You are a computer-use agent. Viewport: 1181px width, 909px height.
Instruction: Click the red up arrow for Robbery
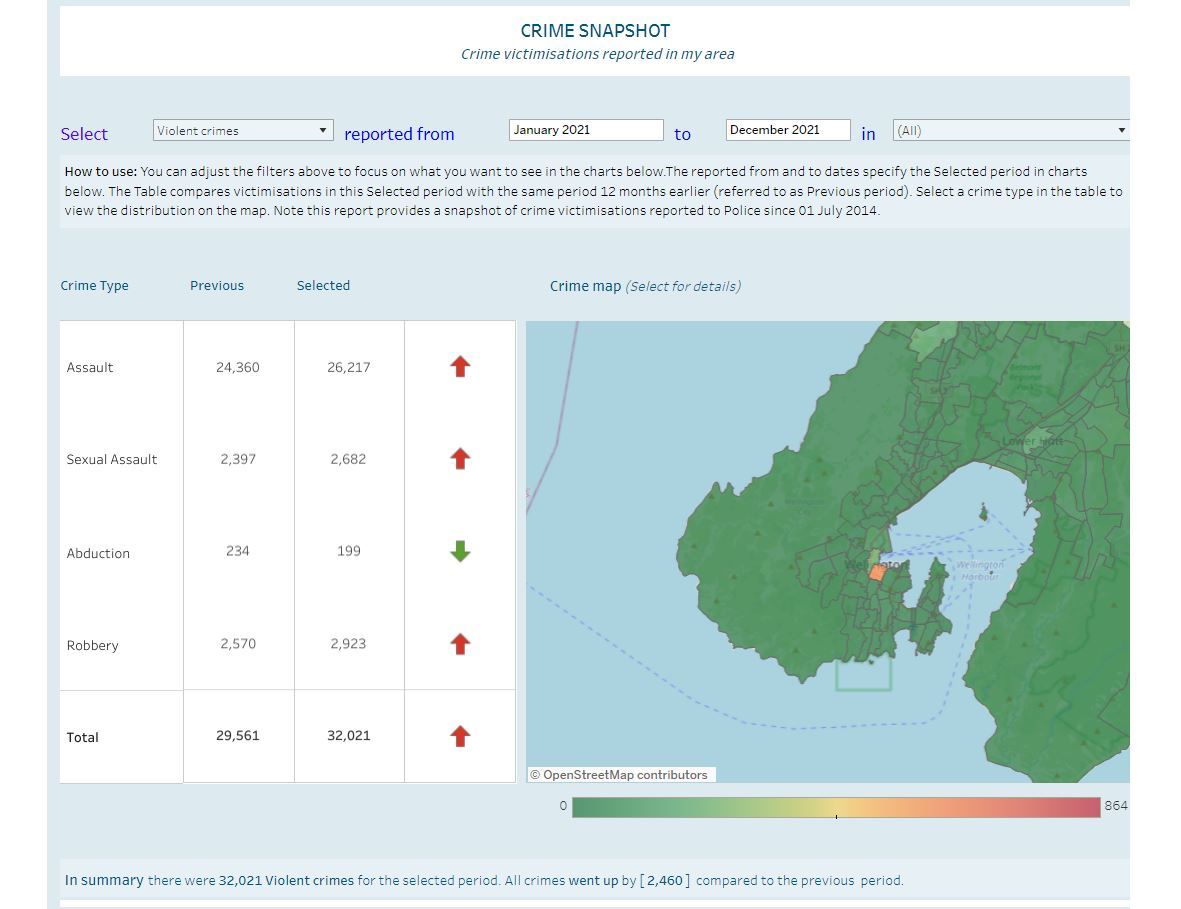[460, 644]
